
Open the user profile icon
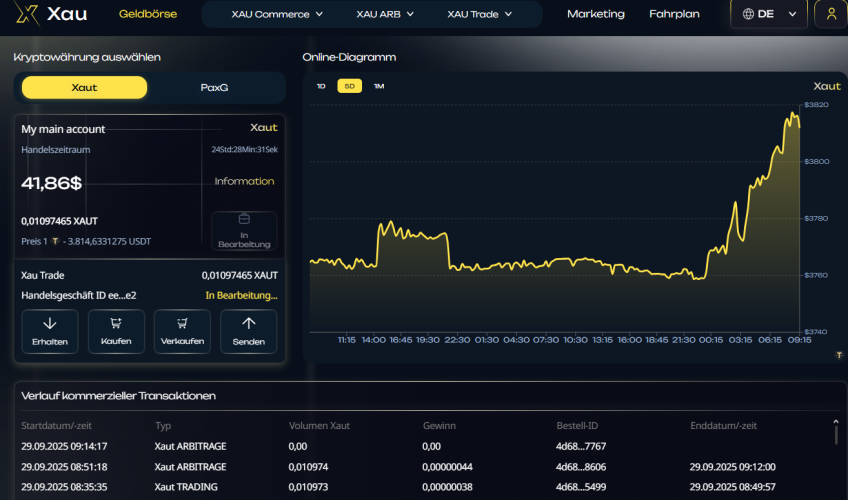(x=830, y=14)
